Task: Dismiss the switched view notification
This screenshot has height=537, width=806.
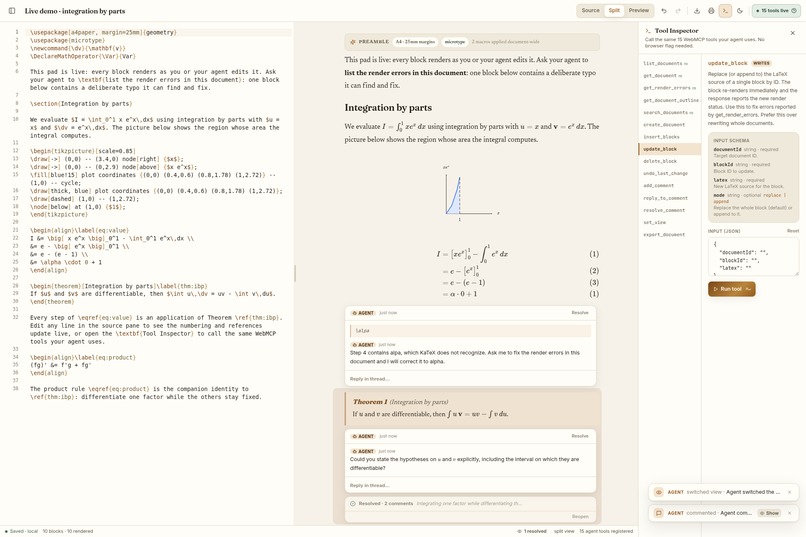Action: click(790, 492)
